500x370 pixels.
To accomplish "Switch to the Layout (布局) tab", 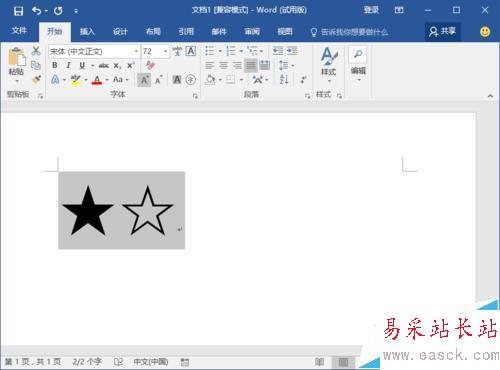I will (153, 32).
